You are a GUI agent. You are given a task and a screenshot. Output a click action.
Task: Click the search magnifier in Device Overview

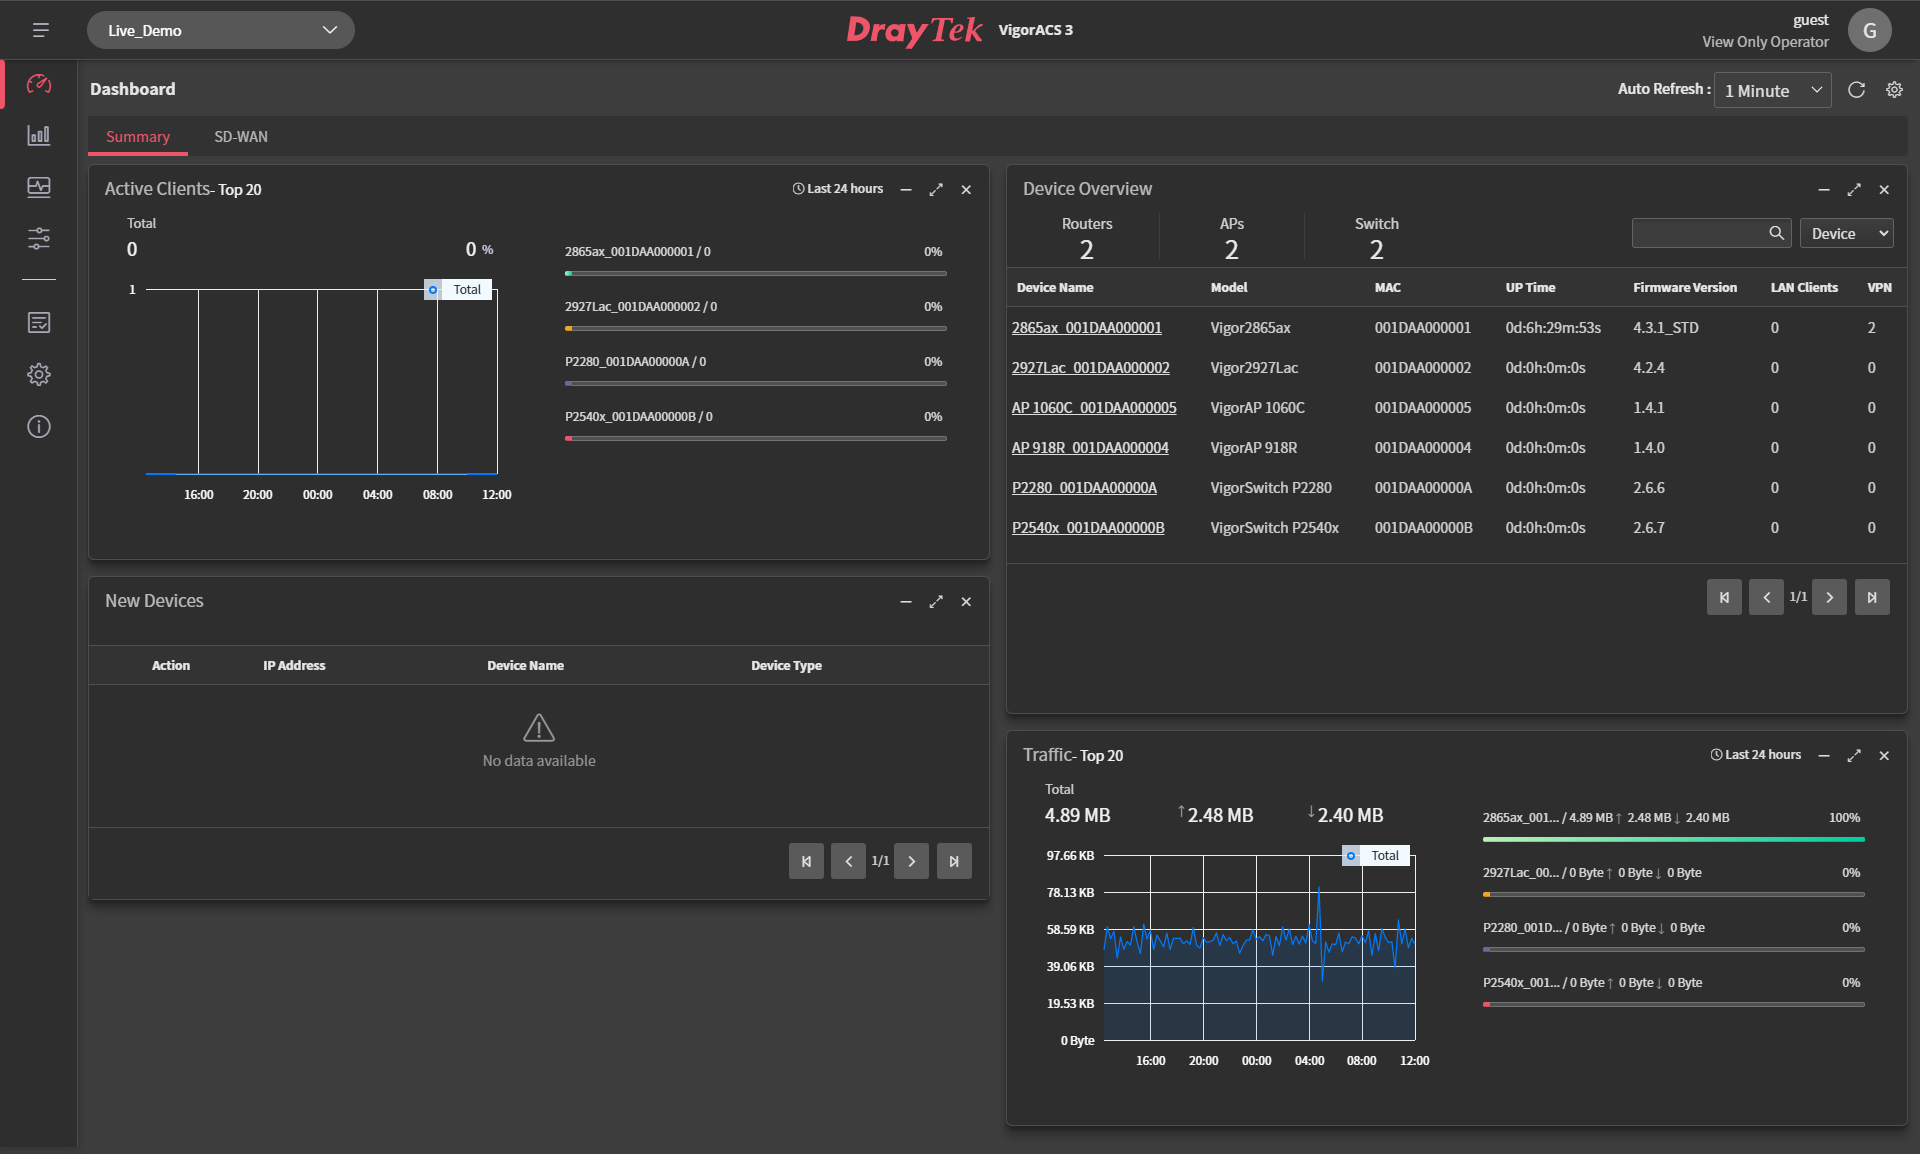click(1776, 233)
